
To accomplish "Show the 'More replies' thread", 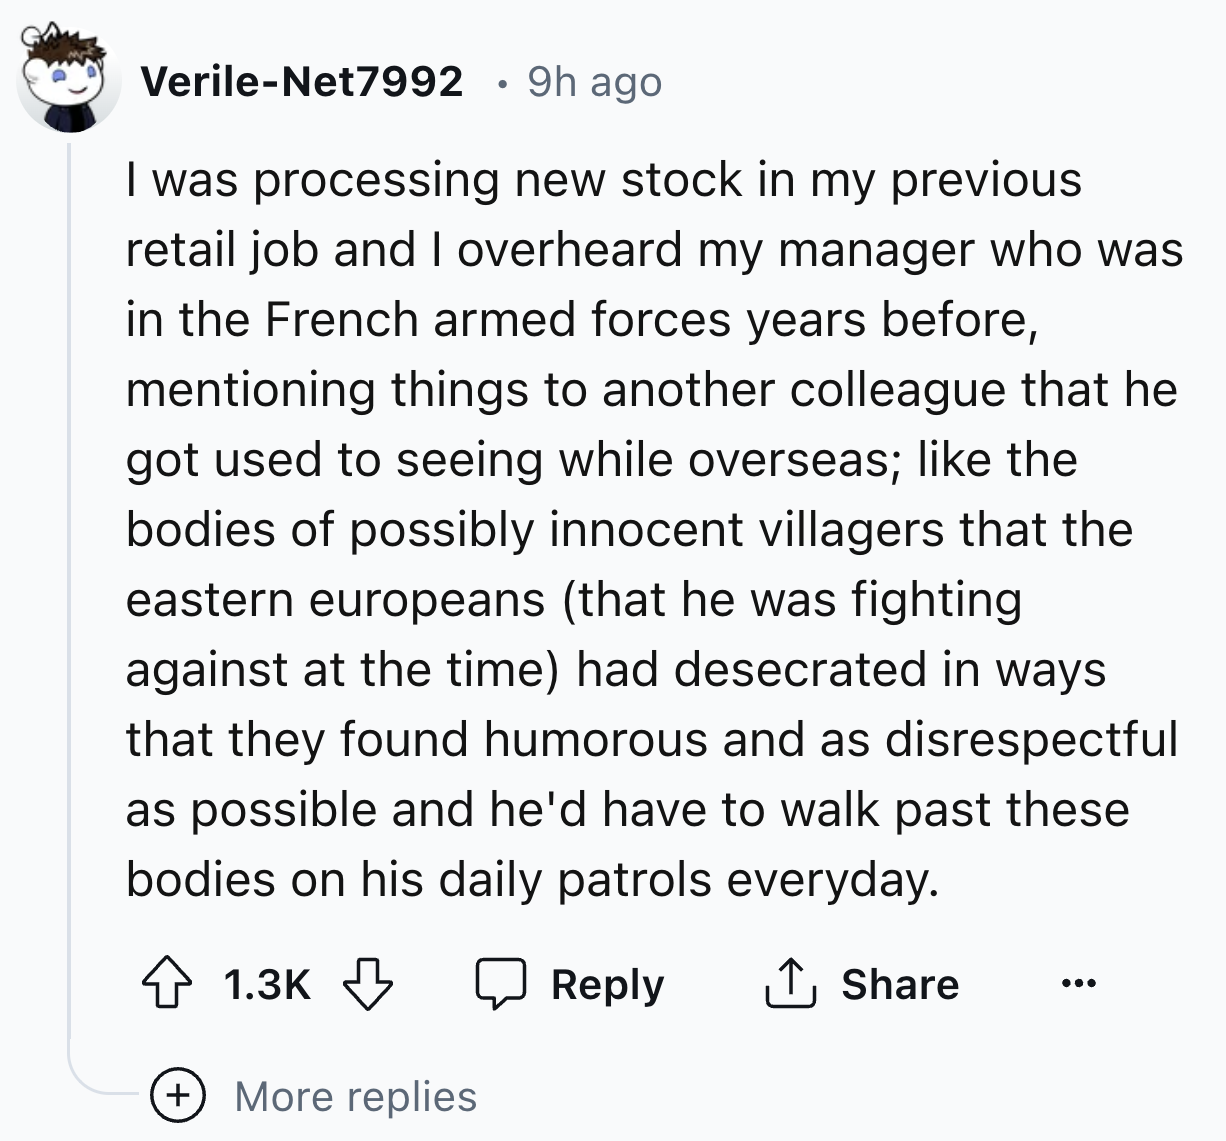I will coord(355,1097).
